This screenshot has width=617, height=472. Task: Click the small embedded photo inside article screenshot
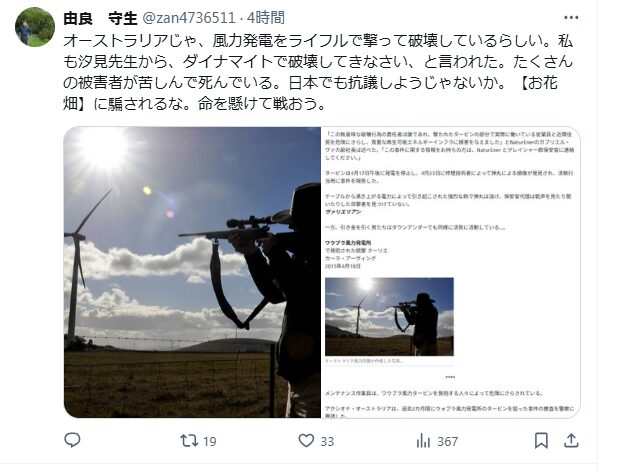point(389,317)
